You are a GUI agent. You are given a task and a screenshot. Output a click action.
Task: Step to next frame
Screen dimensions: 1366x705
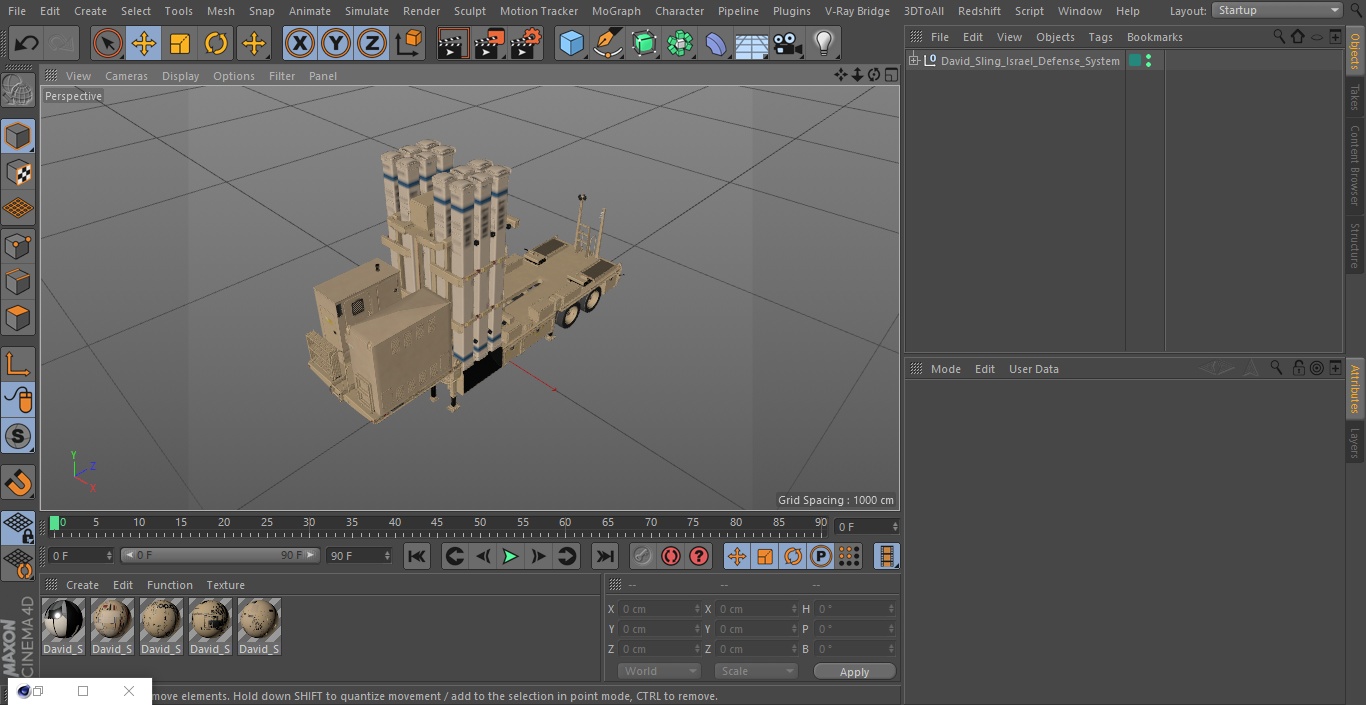tap(538, 557)
